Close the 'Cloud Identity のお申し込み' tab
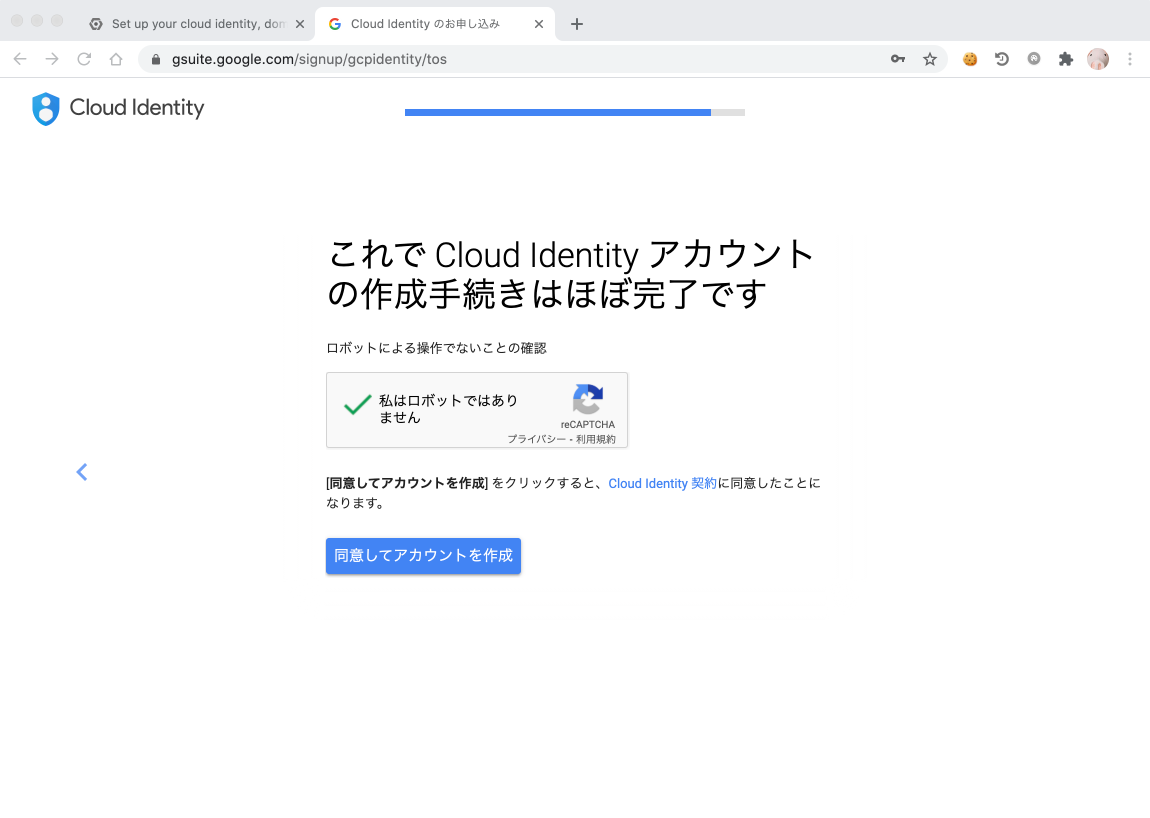 click(539, 24)
